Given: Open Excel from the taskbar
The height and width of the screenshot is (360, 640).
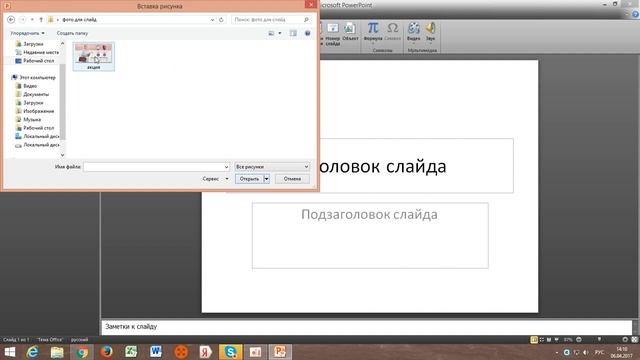Looking at the screenshot, I should point(131,352).
